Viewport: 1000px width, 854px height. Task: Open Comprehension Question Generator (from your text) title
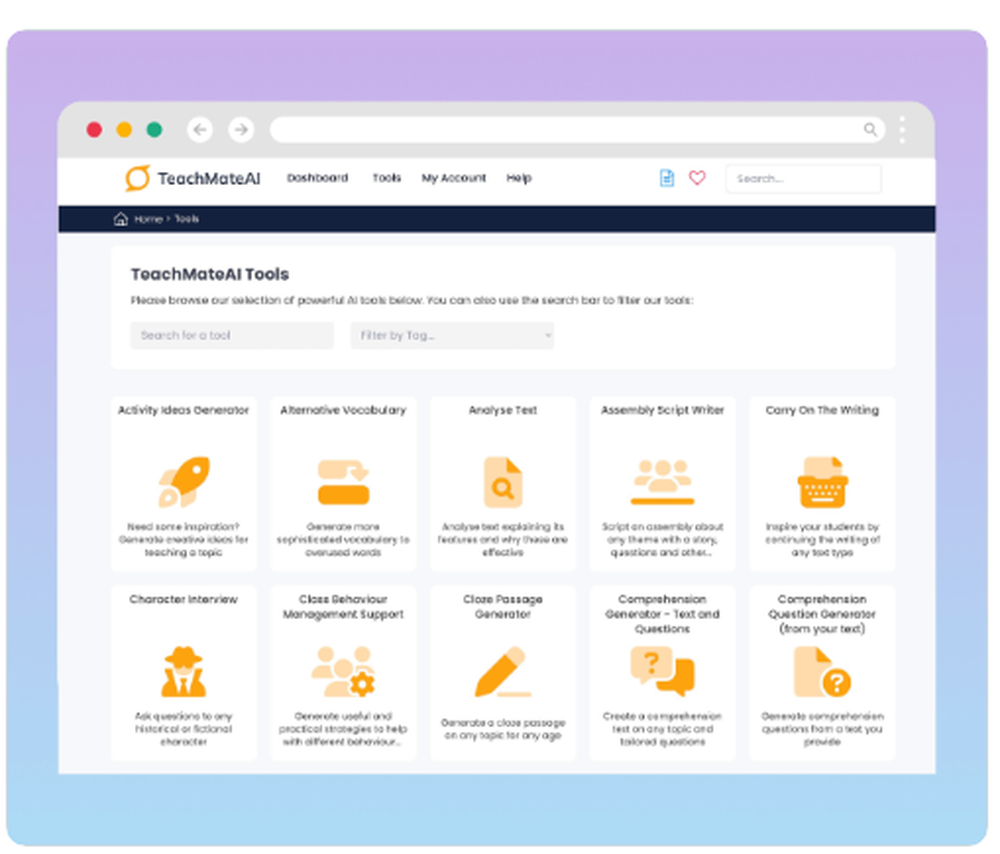[823, 614]
